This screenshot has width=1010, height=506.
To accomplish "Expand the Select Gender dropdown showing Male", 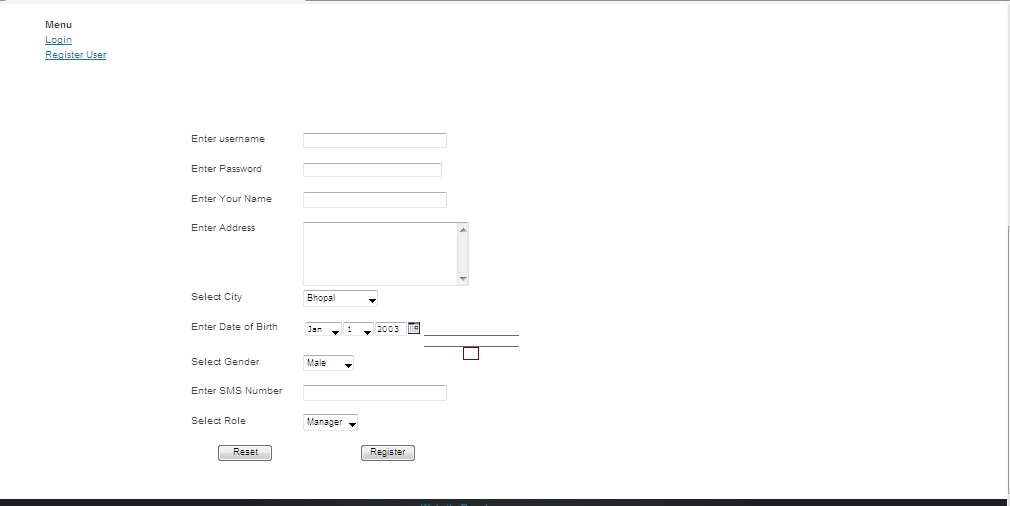I will 329,363.
